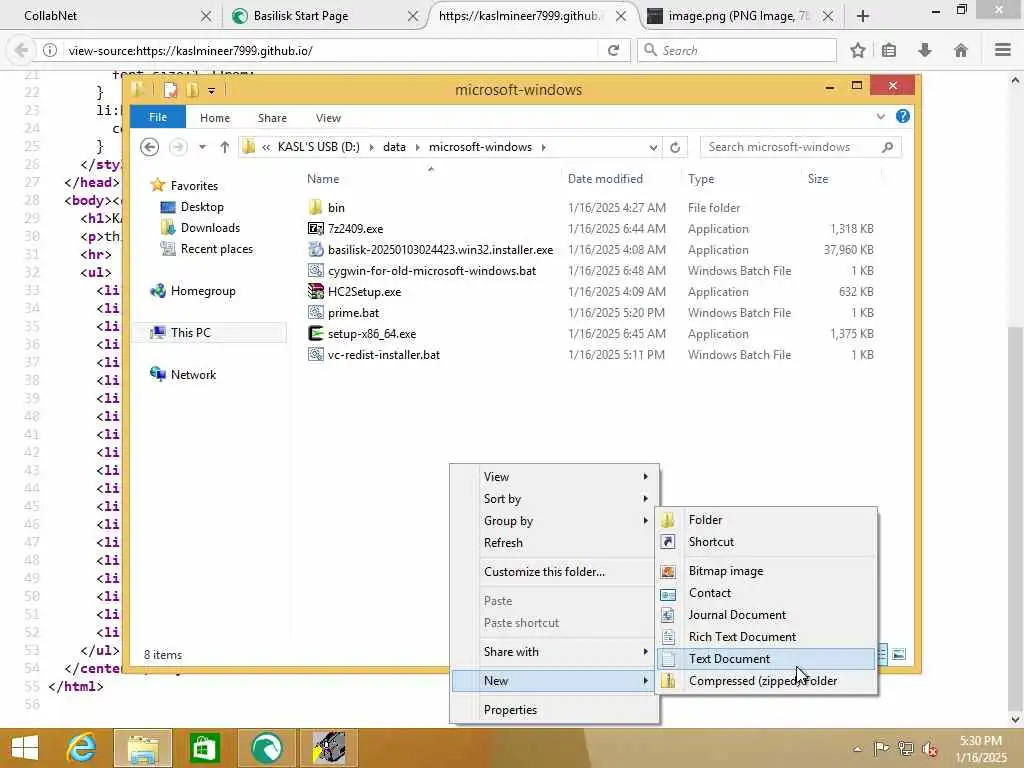Refresh the microsoft-windows folder view
The width and height of the screenshot is (1024, 768).
tap(675, 148)
